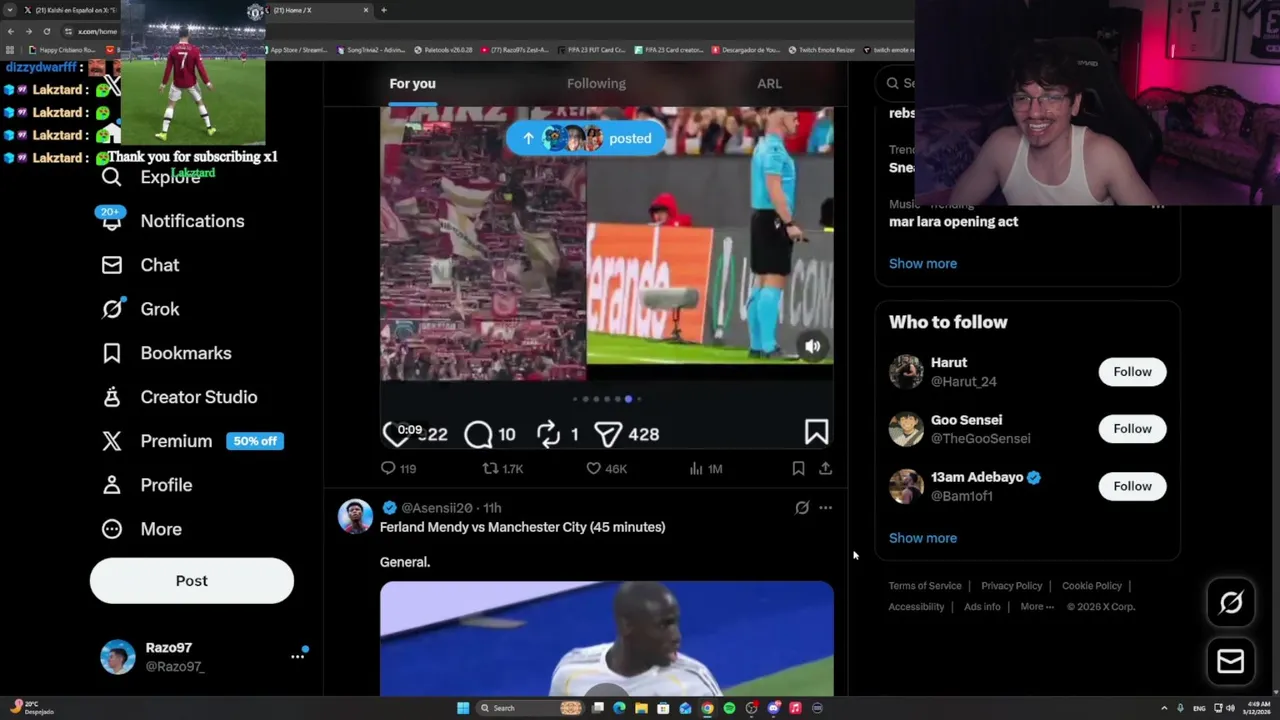
Task: Go to Profile in the sidebar
Action: click(x=146, y=485)
